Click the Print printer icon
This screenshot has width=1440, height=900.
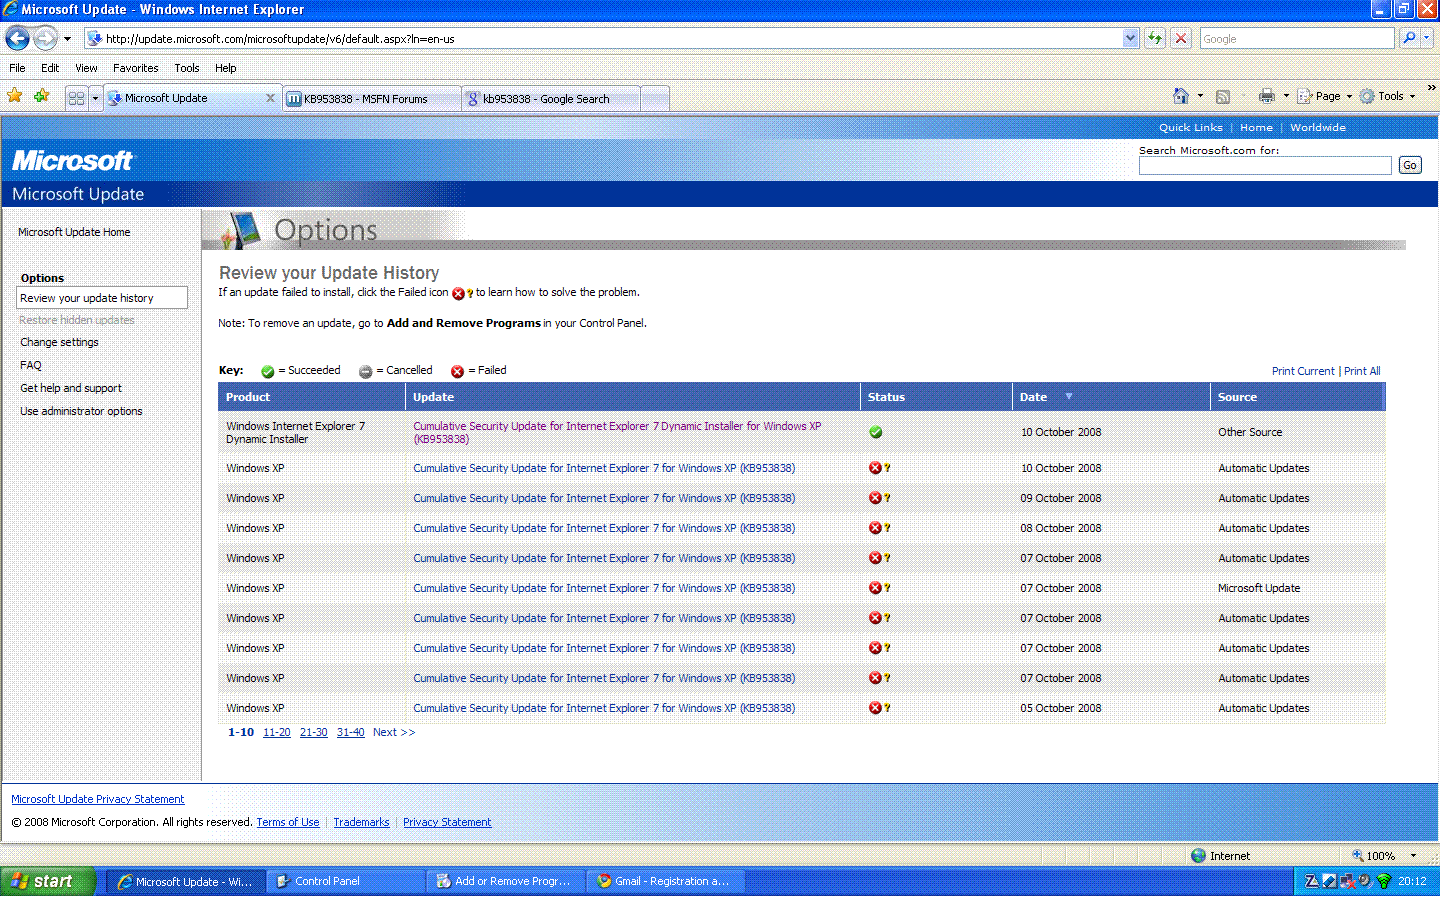pyautogui.click(x=1267, y=96)
